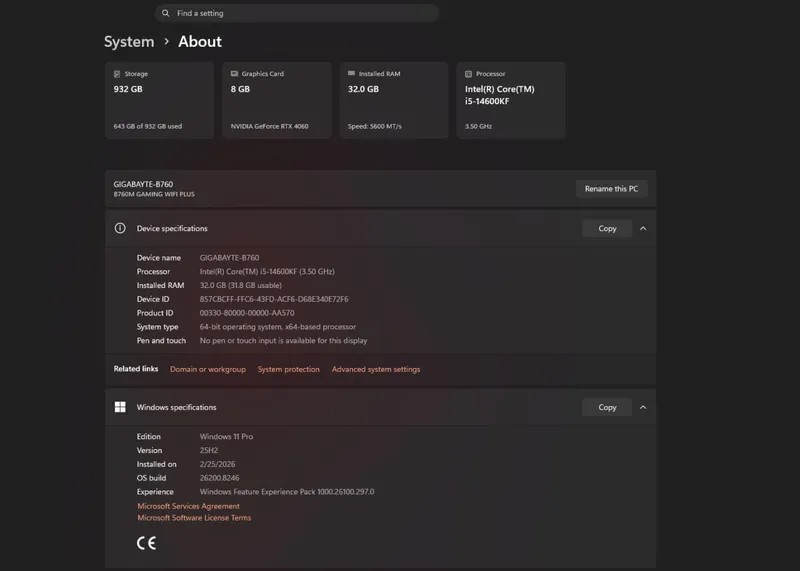Image resolution: width=800 pixels, height=571 pixels.
Task: Select Installed on date 2/25/2026
Action: click(x=217, y=464)
